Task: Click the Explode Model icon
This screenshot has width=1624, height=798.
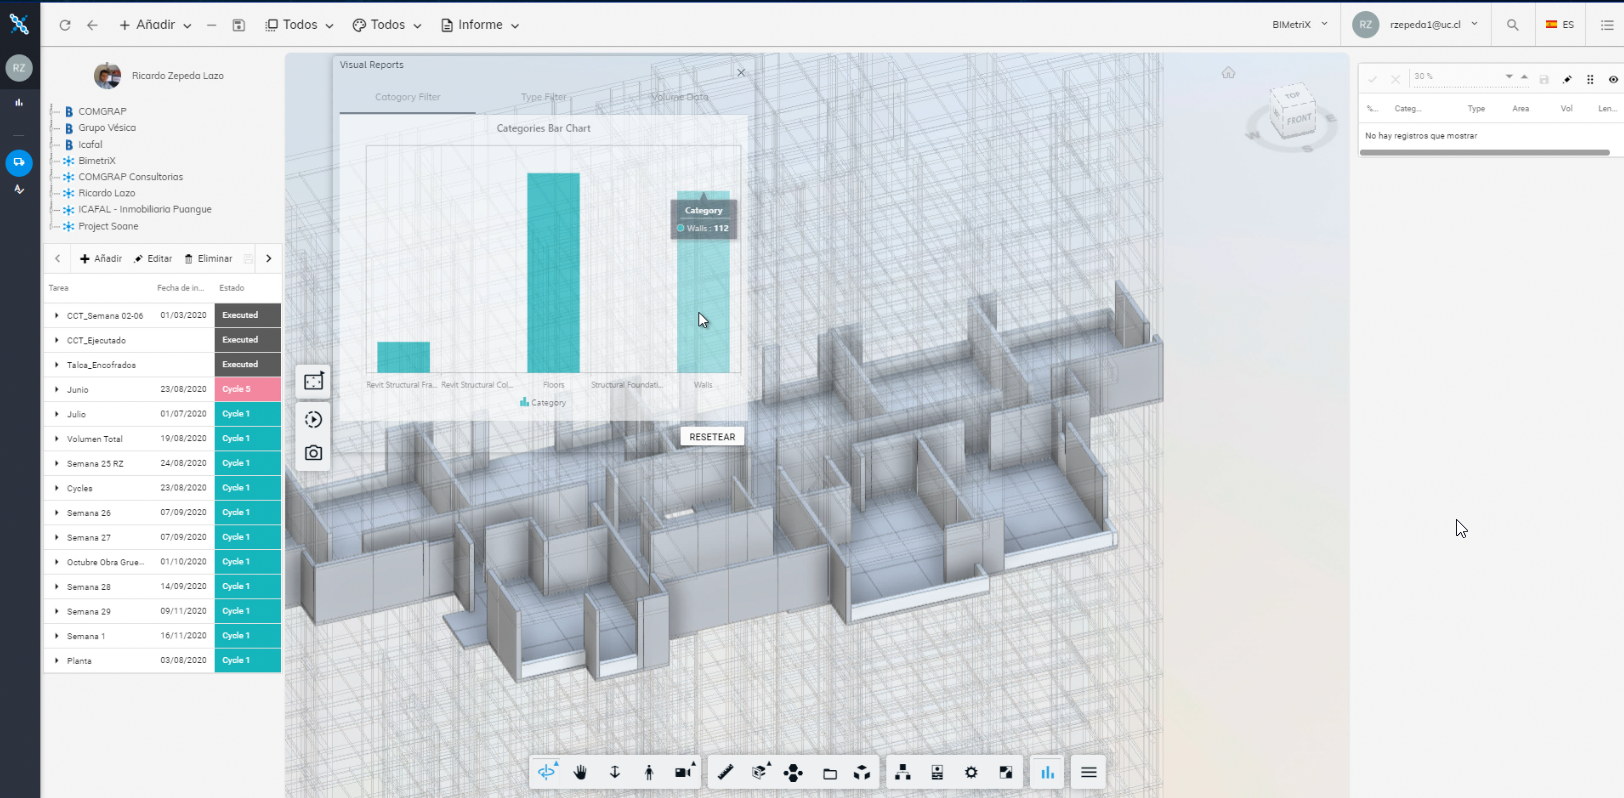Action: (793, 772)
